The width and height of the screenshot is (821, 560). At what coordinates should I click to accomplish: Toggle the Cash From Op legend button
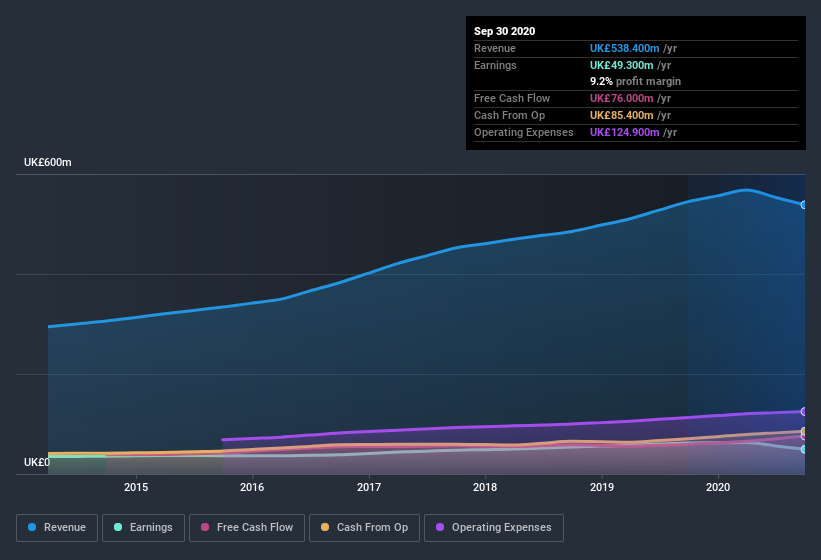click(x=364, y=528)
